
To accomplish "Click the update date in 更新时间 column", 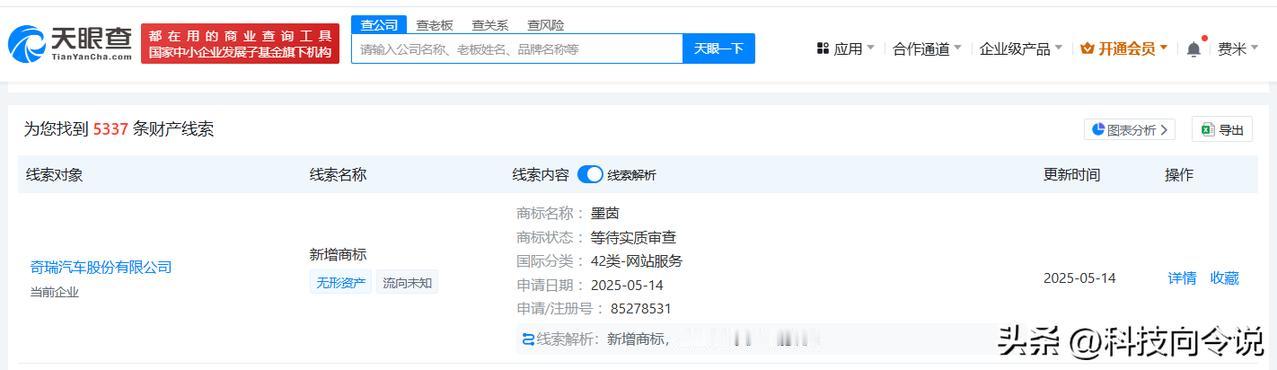I will [x=1079, y=278].
